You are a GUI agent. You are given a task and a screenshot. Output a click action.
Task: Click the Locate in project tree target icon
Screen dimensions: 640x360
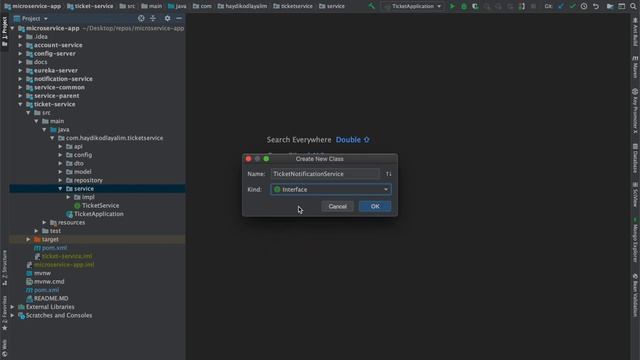coord(141,18)
